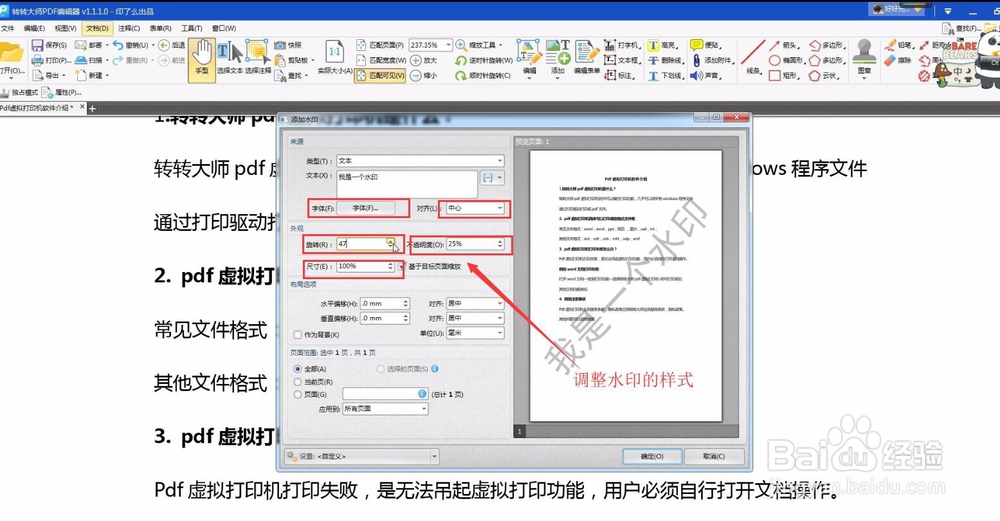Screen dimensions: 1000x521
Task: Enable 作为背景 checkbox
Action: (297, 335)
